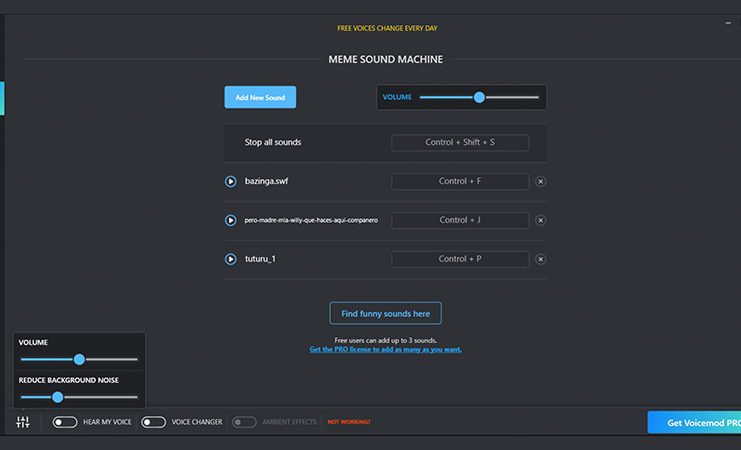Open Find funny sounds here
741x450 pixels.
386,313
